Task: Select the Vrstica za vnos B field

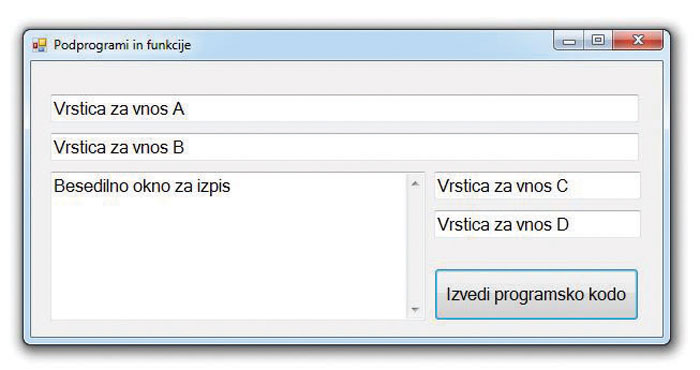Action: (344, 147)
